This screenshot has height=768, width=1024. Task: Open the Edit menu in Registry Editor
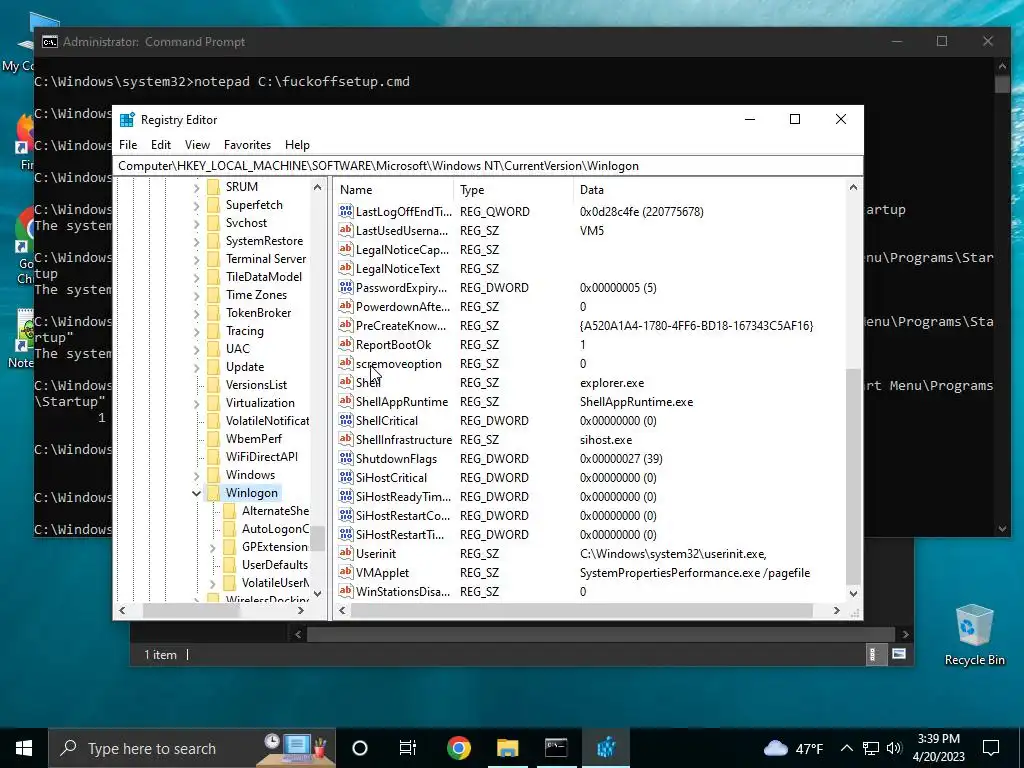(x=161, y=144)
